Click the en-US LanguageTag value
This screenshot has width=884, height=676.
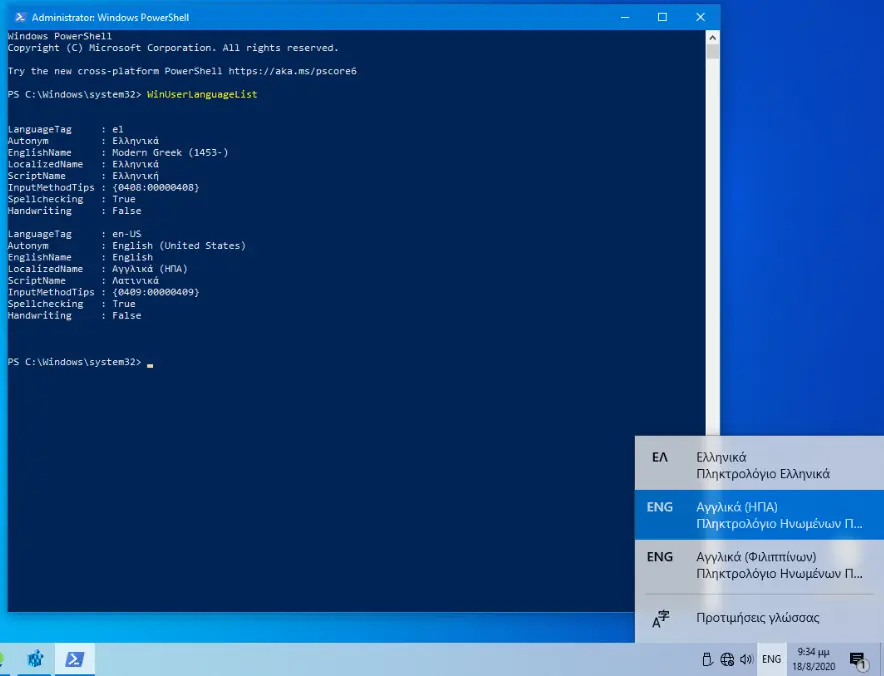(127, 233)
